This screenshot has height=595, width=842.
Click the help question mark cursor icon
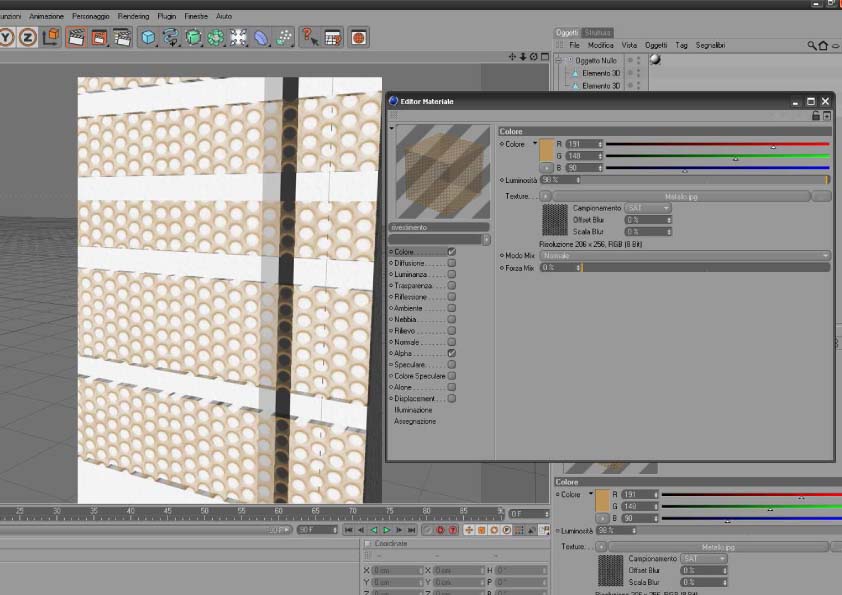point(310,38)
